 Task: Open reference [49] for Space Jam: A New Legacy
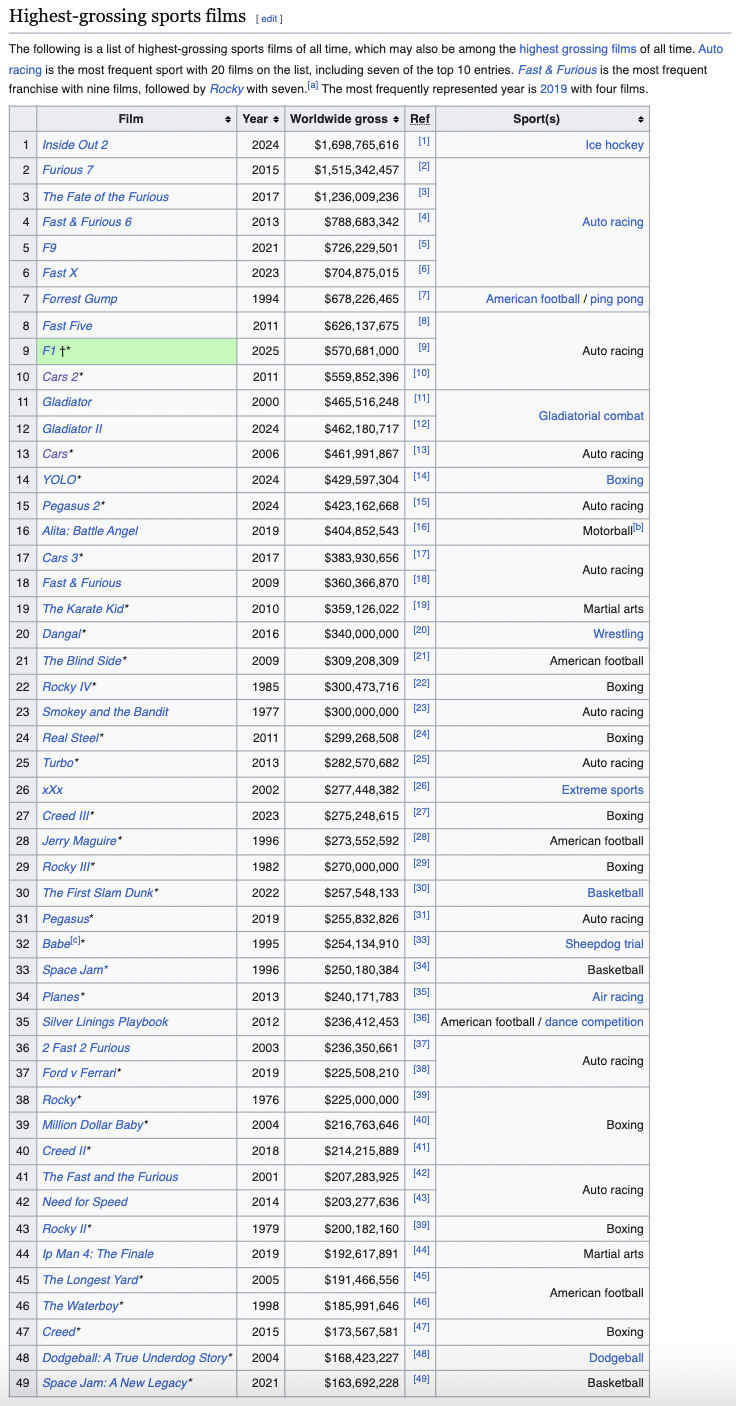(422, 1380)
